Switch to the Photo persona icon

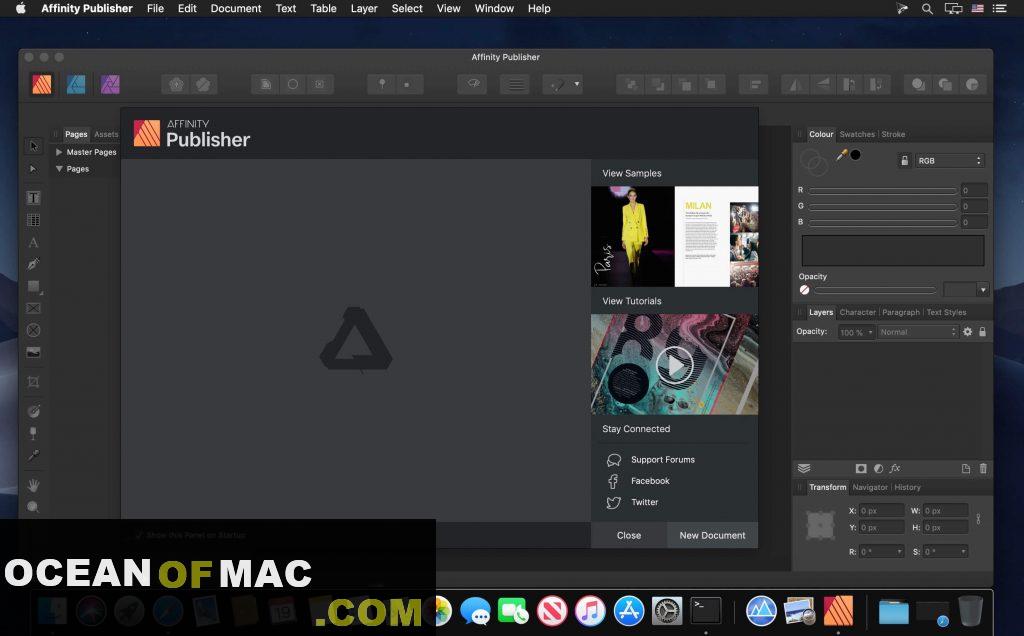110,84
